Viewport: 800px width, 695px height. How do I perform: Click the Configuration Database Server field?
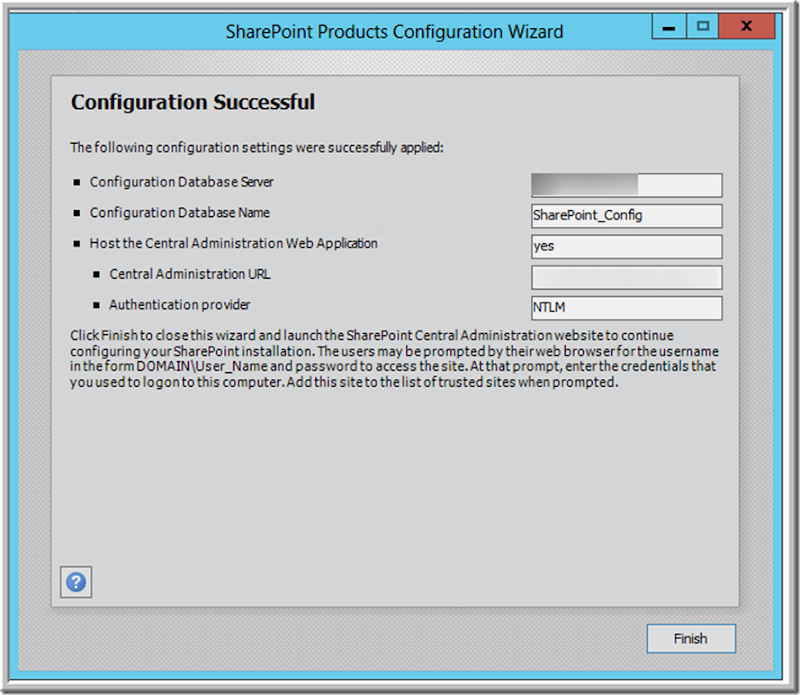coord(627,185)
